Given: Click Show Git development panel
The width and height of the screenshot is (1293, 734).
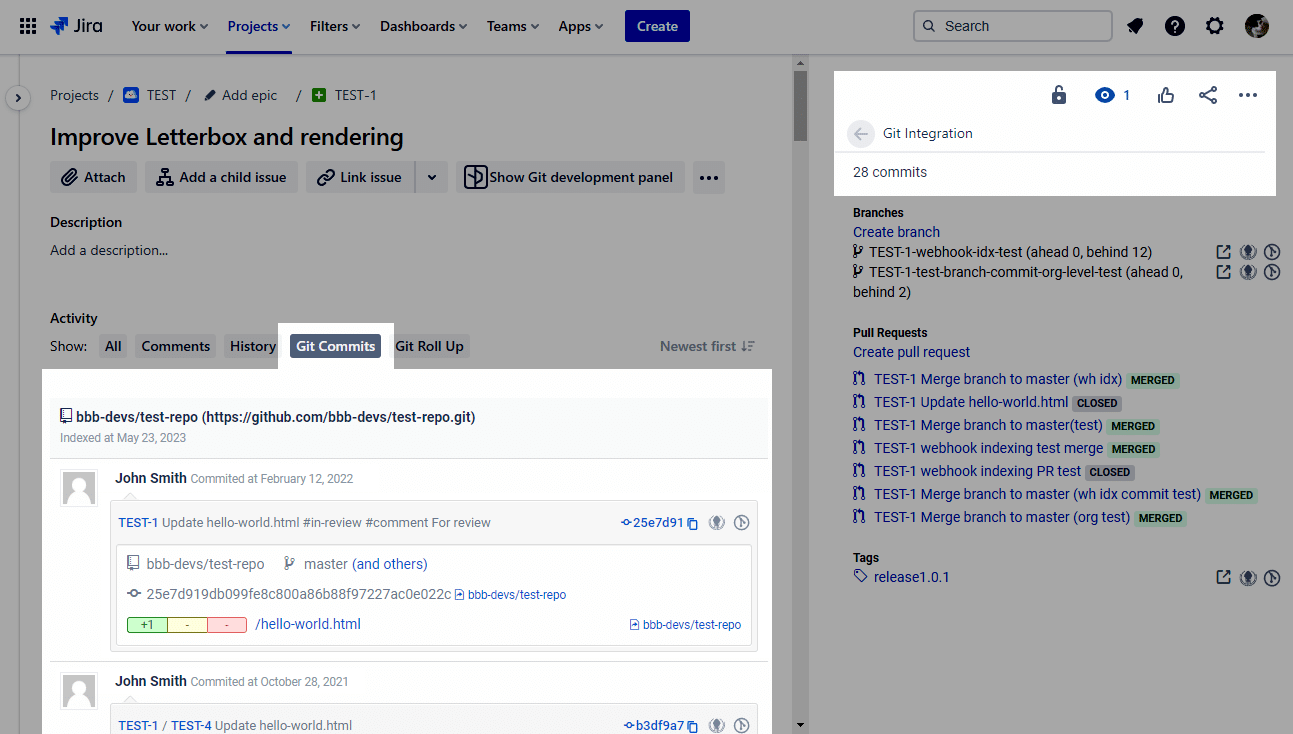Looking at the screenshot, I should [571, 177].
